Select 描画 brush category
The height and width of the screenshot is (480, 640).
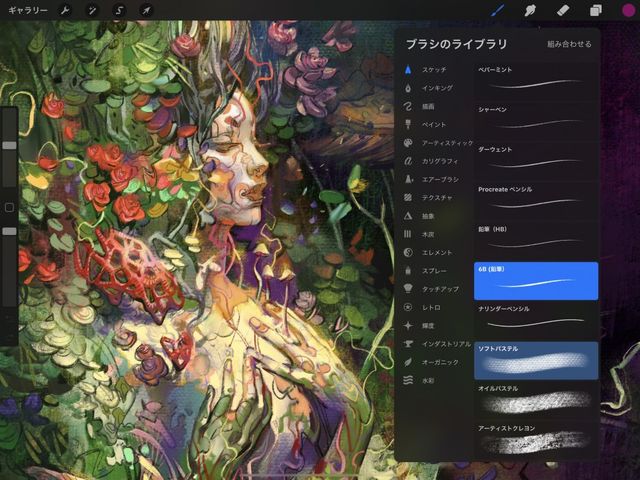pyautogui.click(x=428, y=107)
